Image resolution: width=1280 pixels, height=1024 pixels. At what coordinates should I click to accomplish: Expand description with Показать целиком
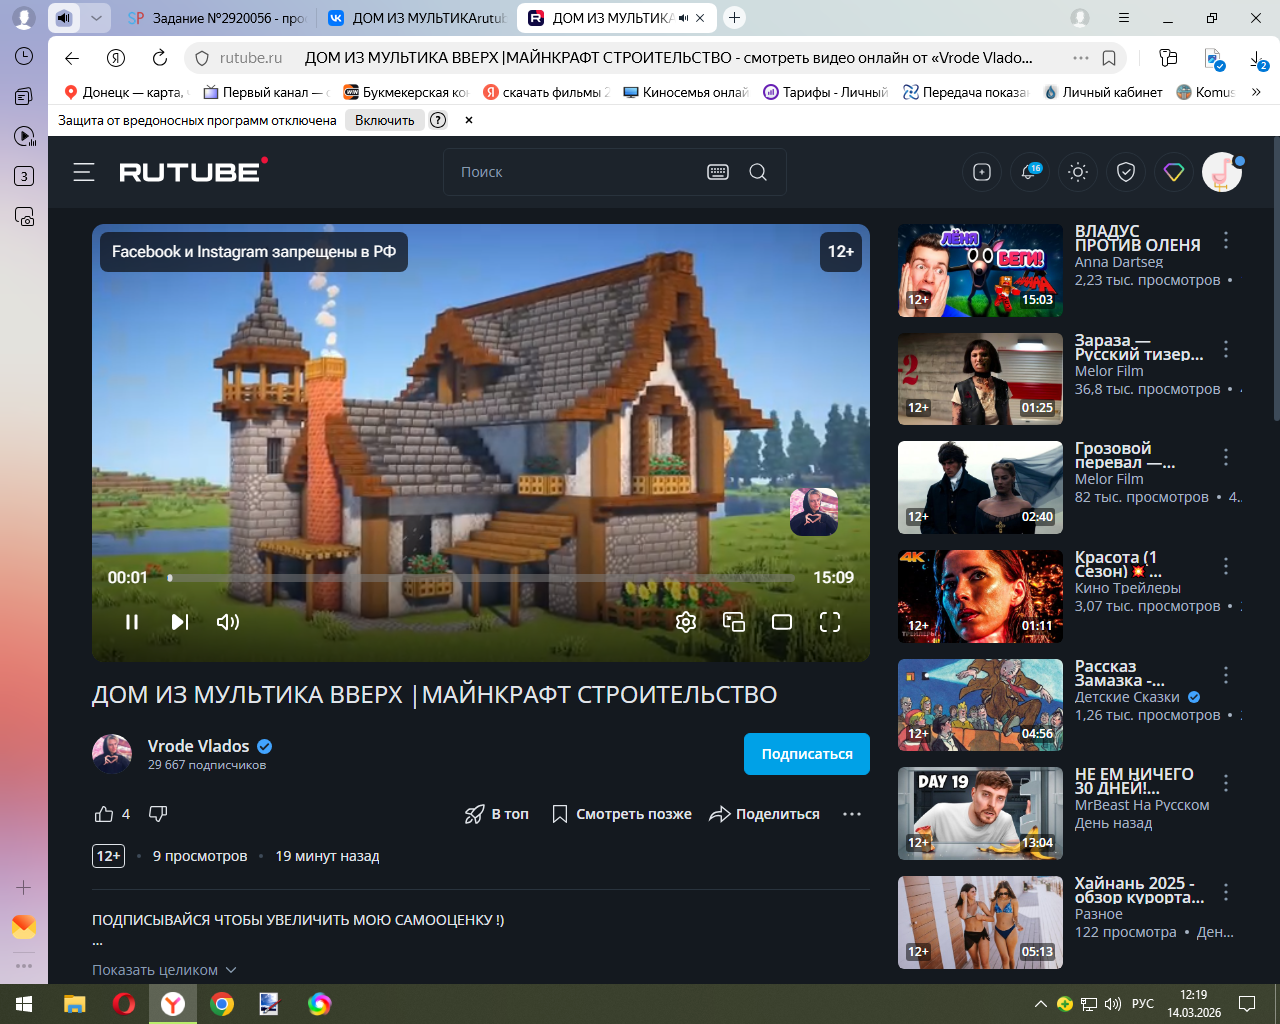tap(164, 970)
